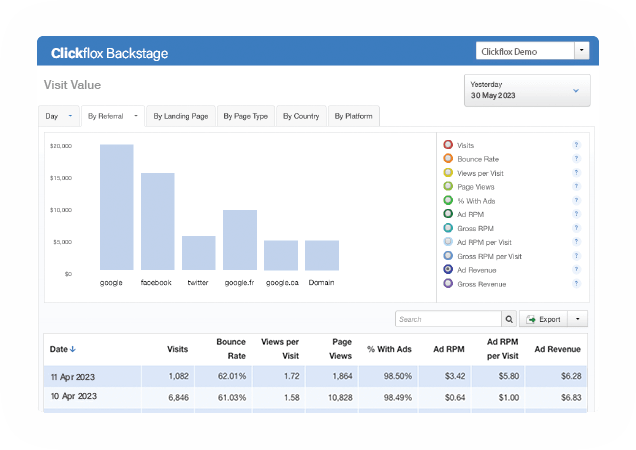
Task: Click the Date column sort arrow
Action: point(73,349)
